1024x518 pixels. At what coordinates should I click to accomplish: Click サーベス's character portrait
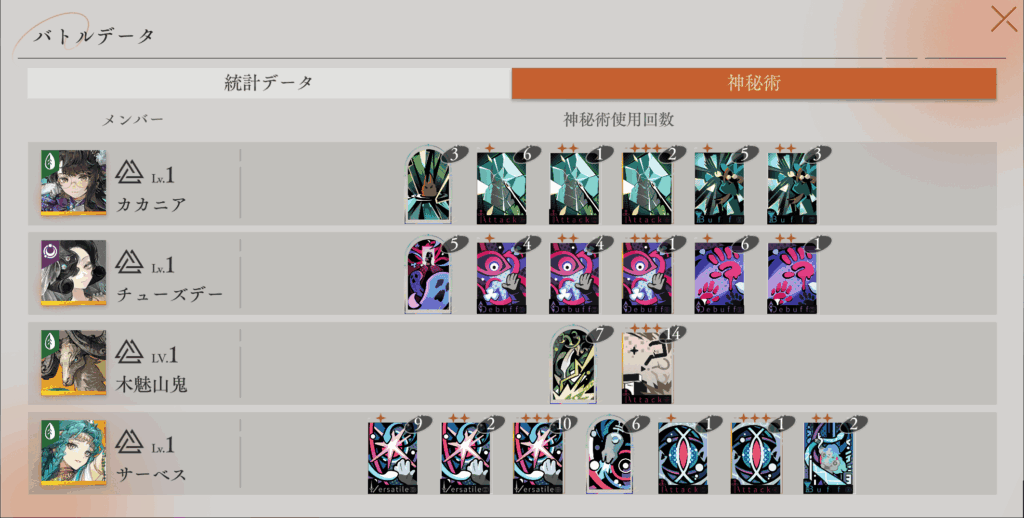click(x=73, y=453)
